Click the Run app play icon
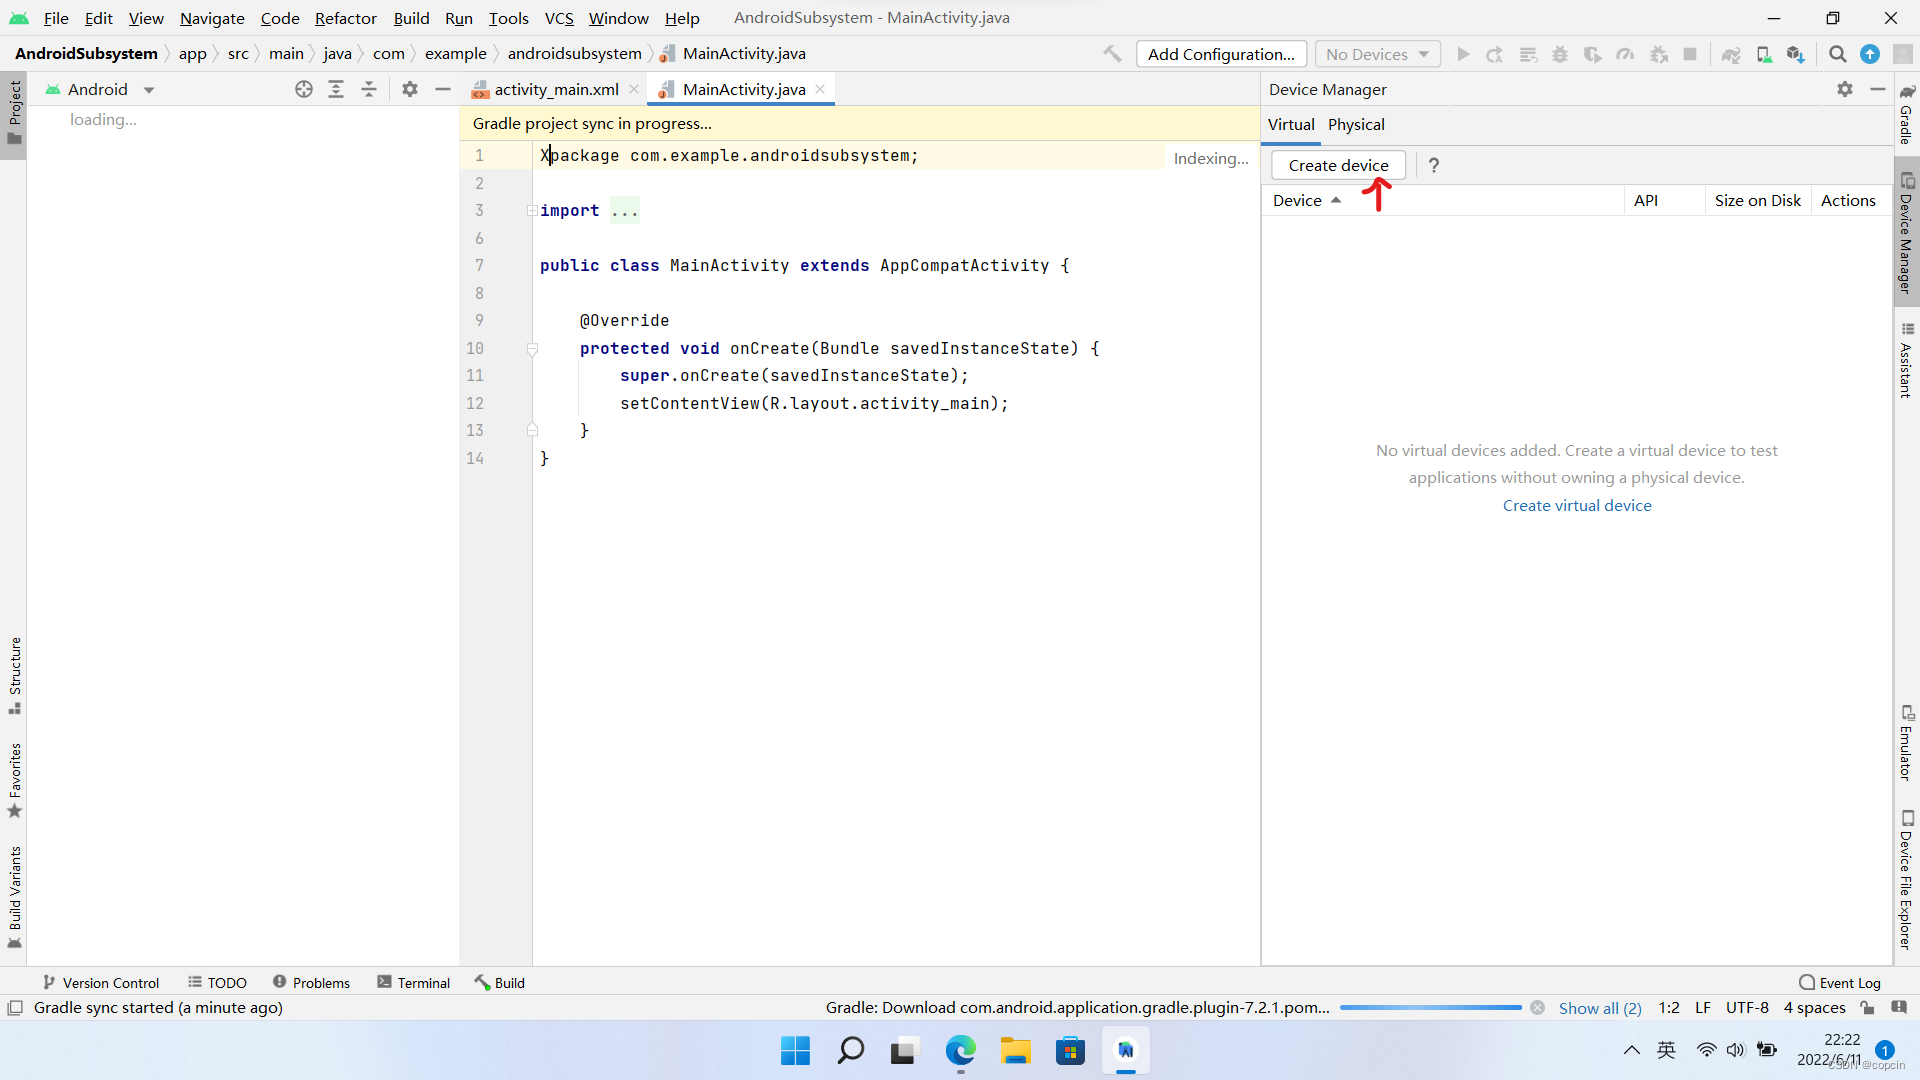This screenshot has height=1080, width=1920. tap(1463, 54)
